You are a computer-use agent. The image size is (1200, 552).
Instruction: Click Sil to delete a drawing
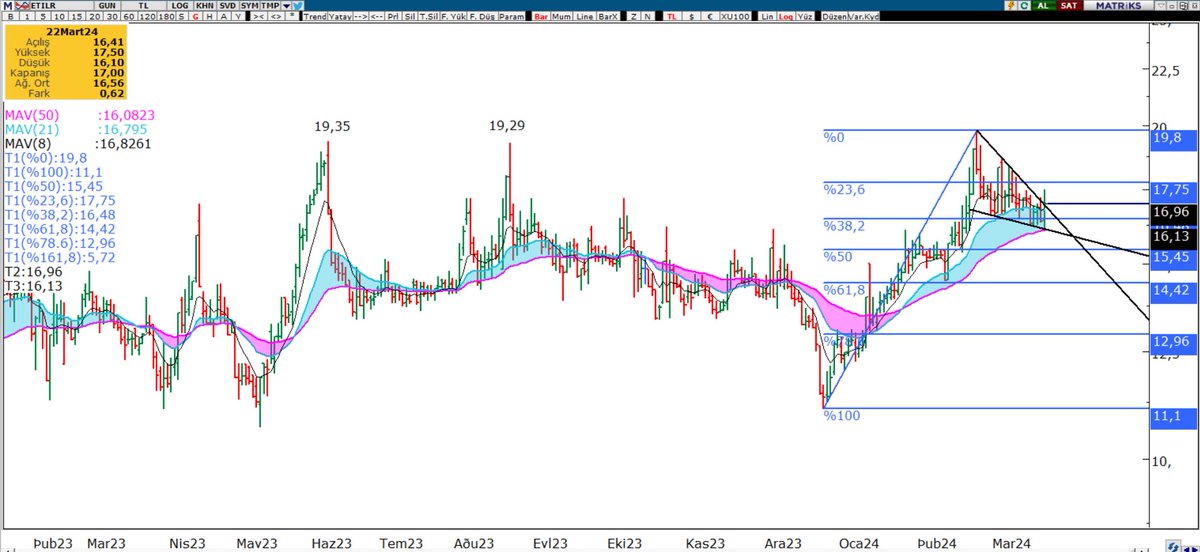click(410, 17)
